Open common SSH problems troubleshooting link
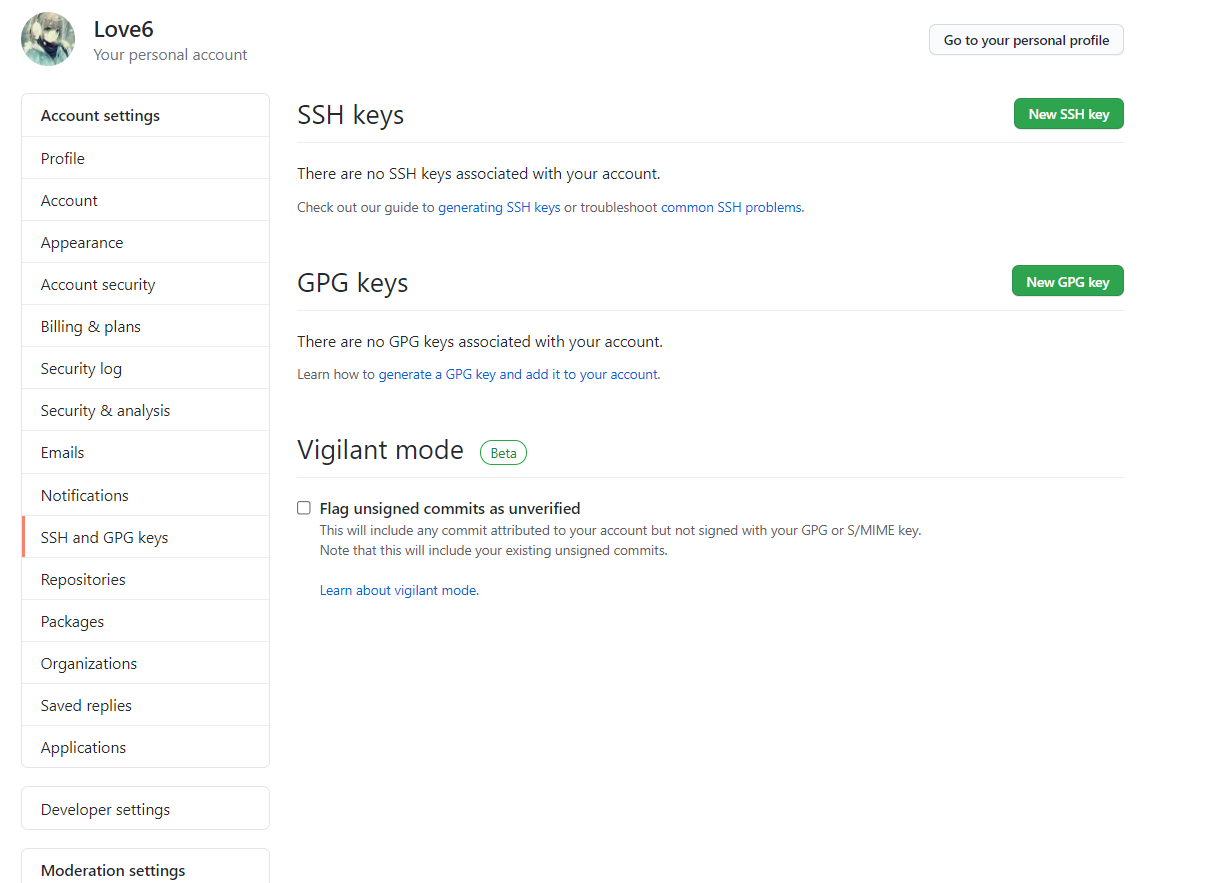1206x883 pixels. pos(731,208)
